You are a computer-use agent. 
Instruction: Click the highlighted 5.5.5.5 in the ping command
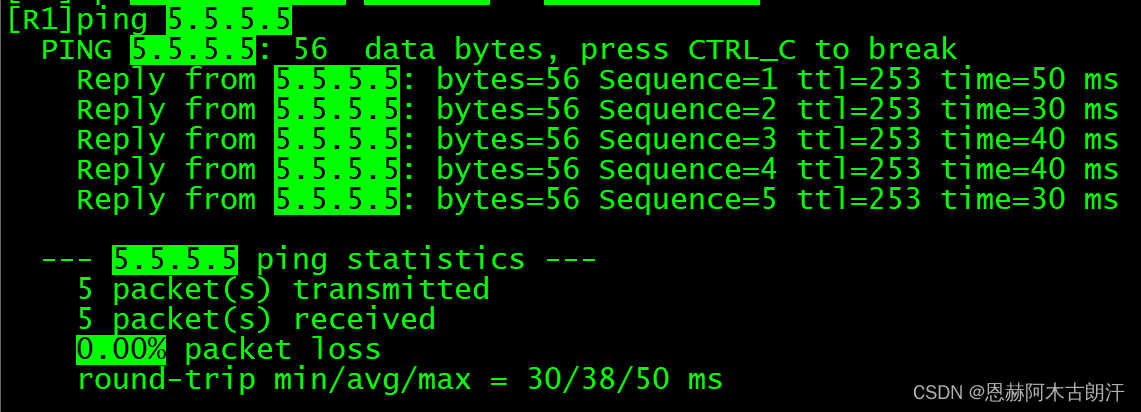[229, 20]
